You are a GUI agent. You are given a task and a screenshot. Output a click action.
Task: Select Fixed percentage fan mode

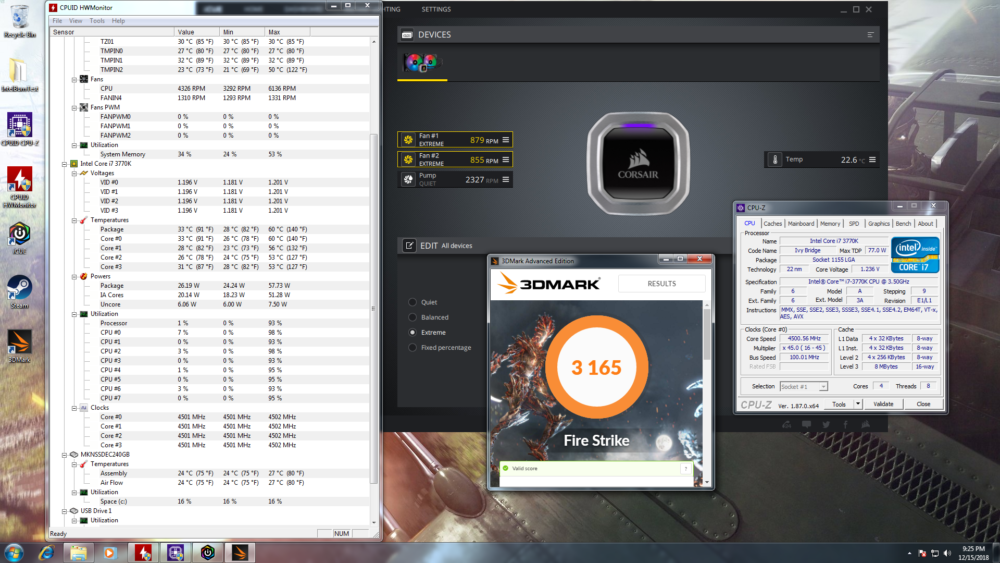click(x=412, y=347)
